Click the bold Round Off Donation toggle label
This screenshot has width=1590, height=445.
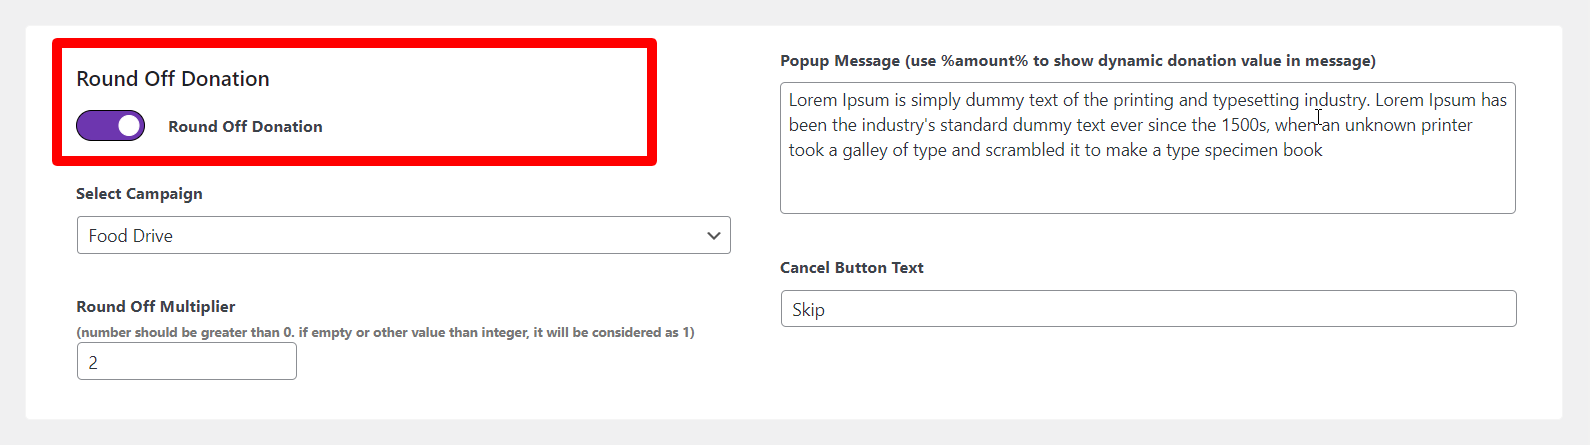(x=245, y=127)
